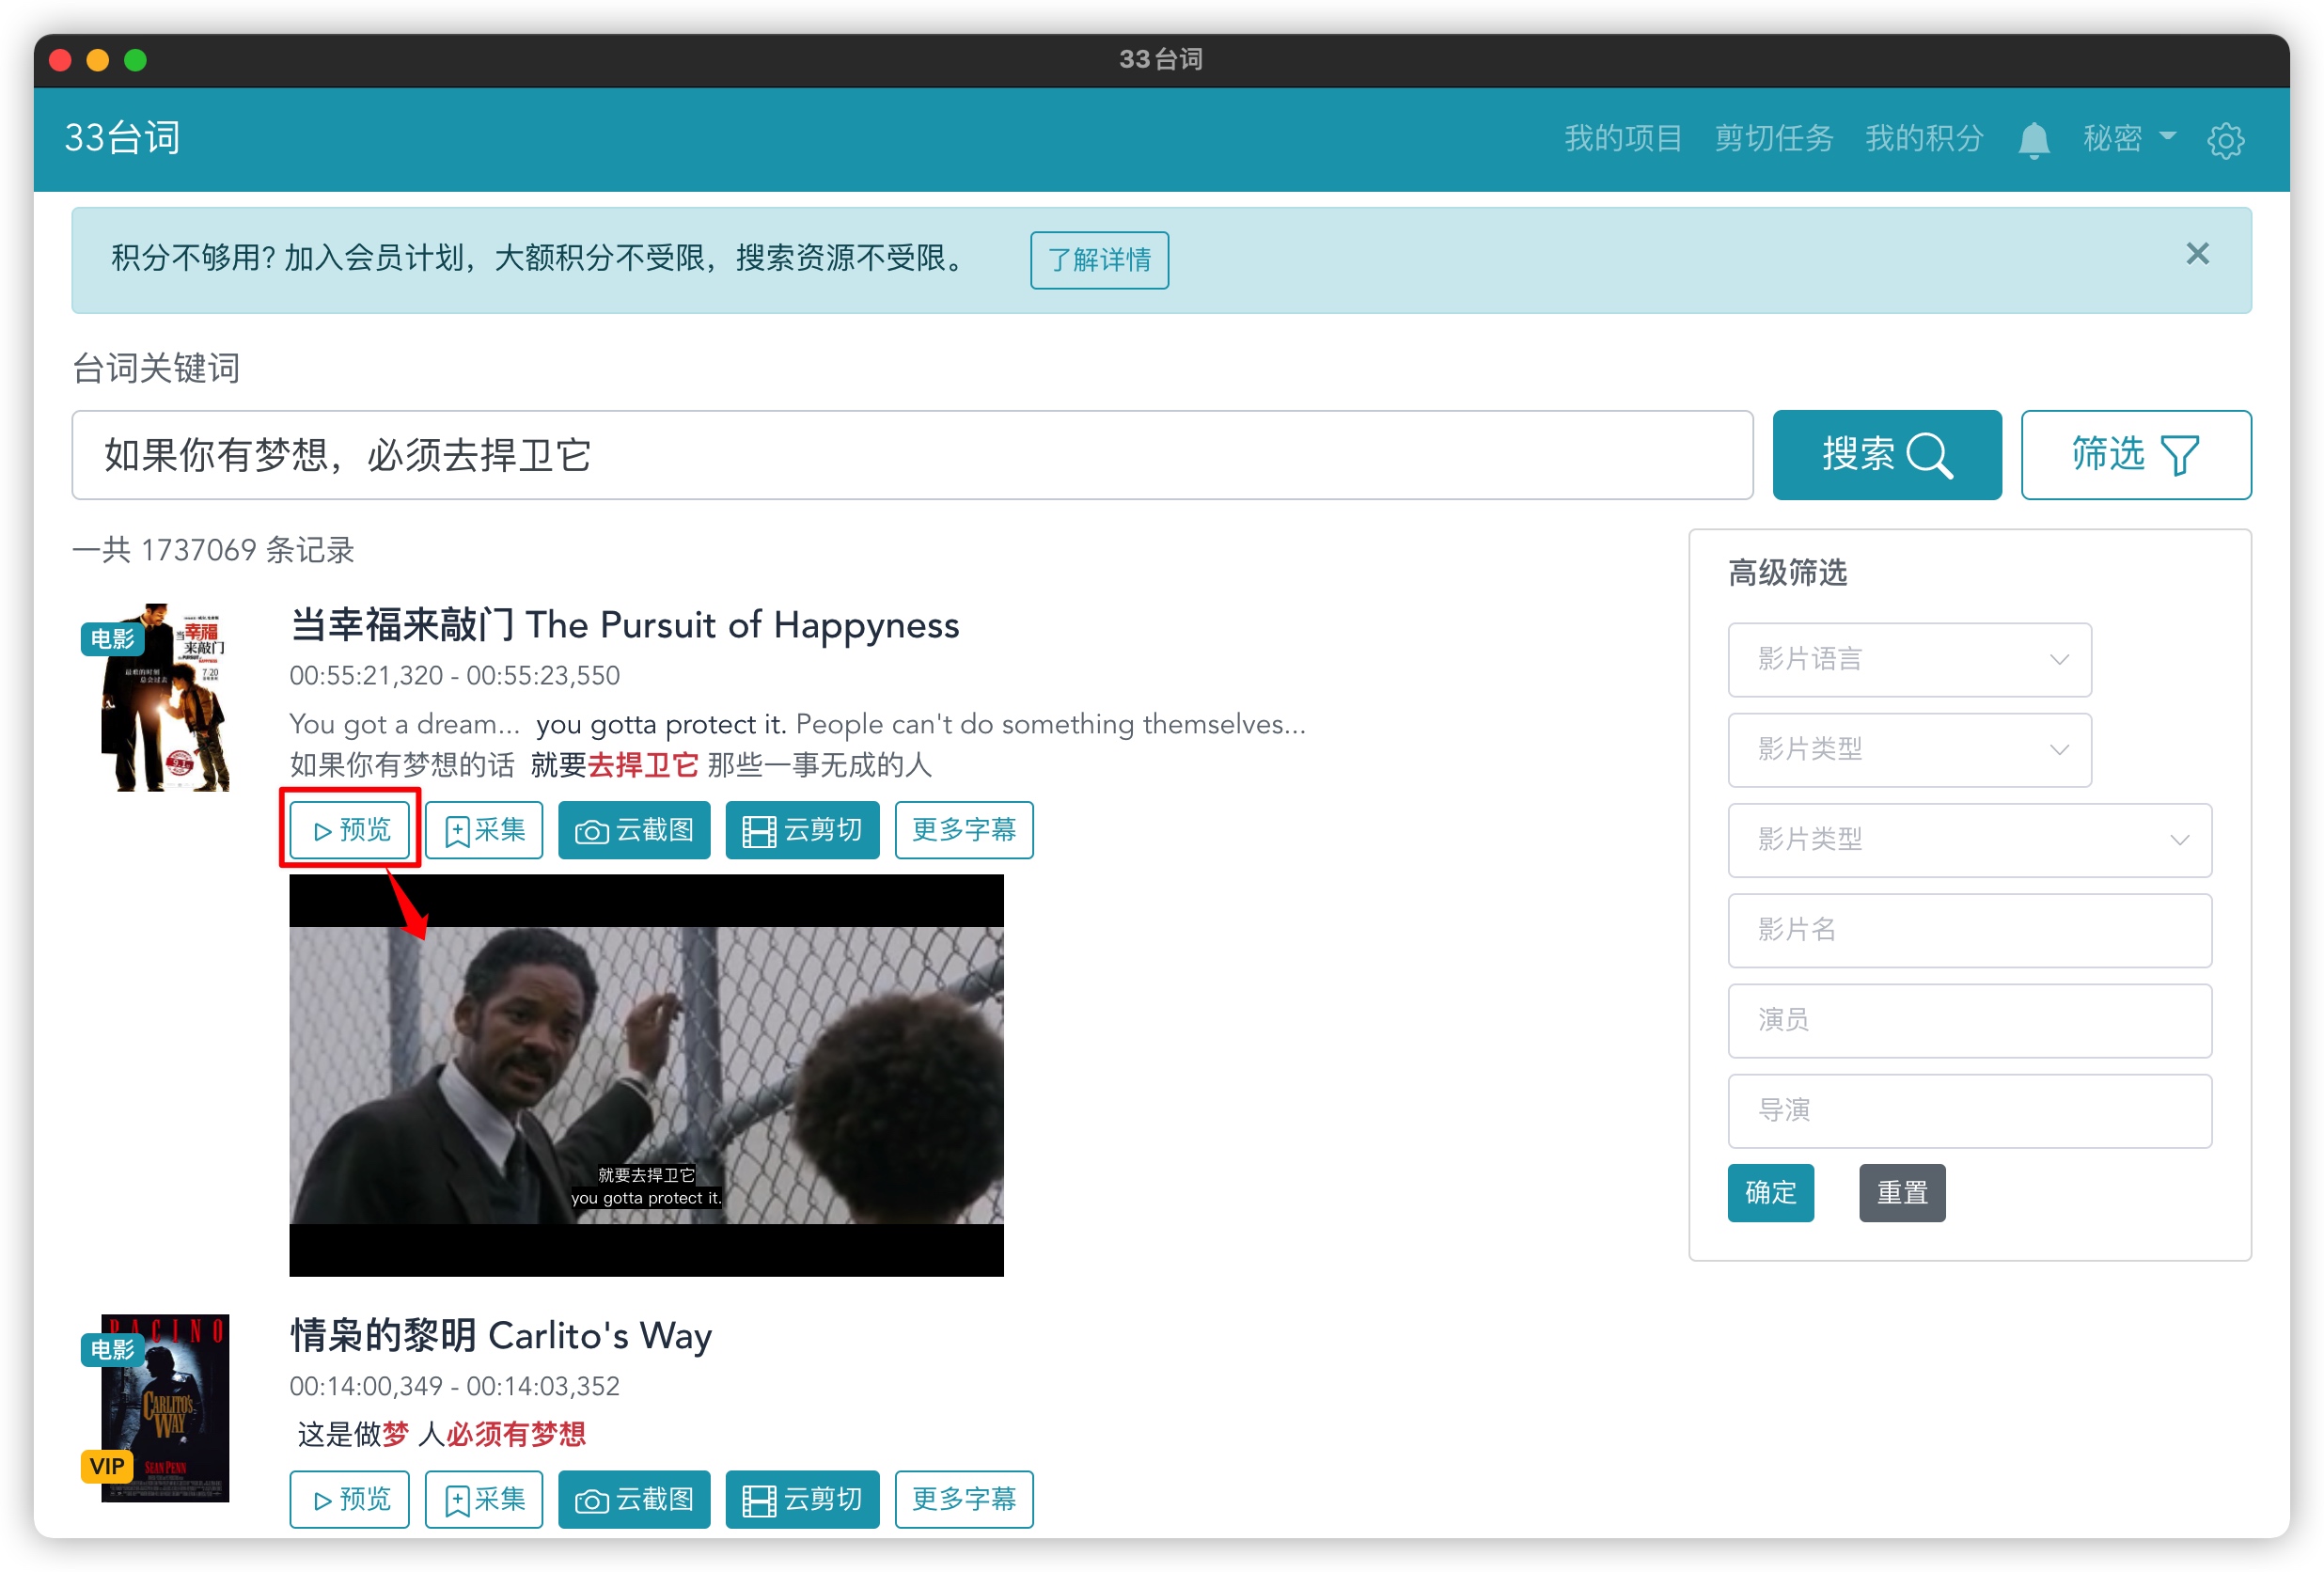Click 云剪切 for The Pursuit of Happyness
Viewport: 2324px width, 1572px height.
(802, 829)
